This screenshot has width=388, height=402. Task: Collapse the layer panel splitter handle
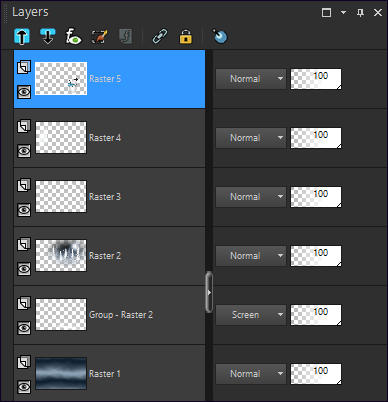209,292
